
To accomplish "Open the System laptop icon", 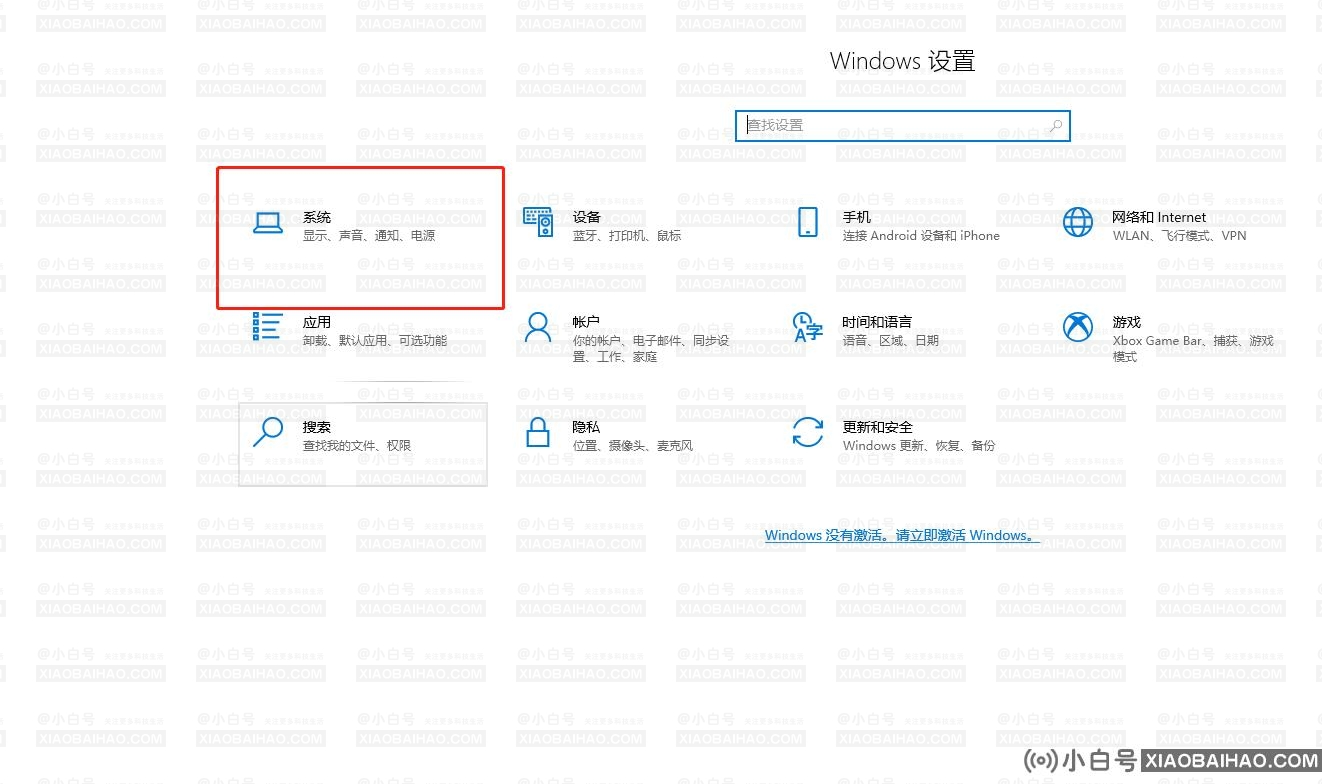I will pos(268,223).
